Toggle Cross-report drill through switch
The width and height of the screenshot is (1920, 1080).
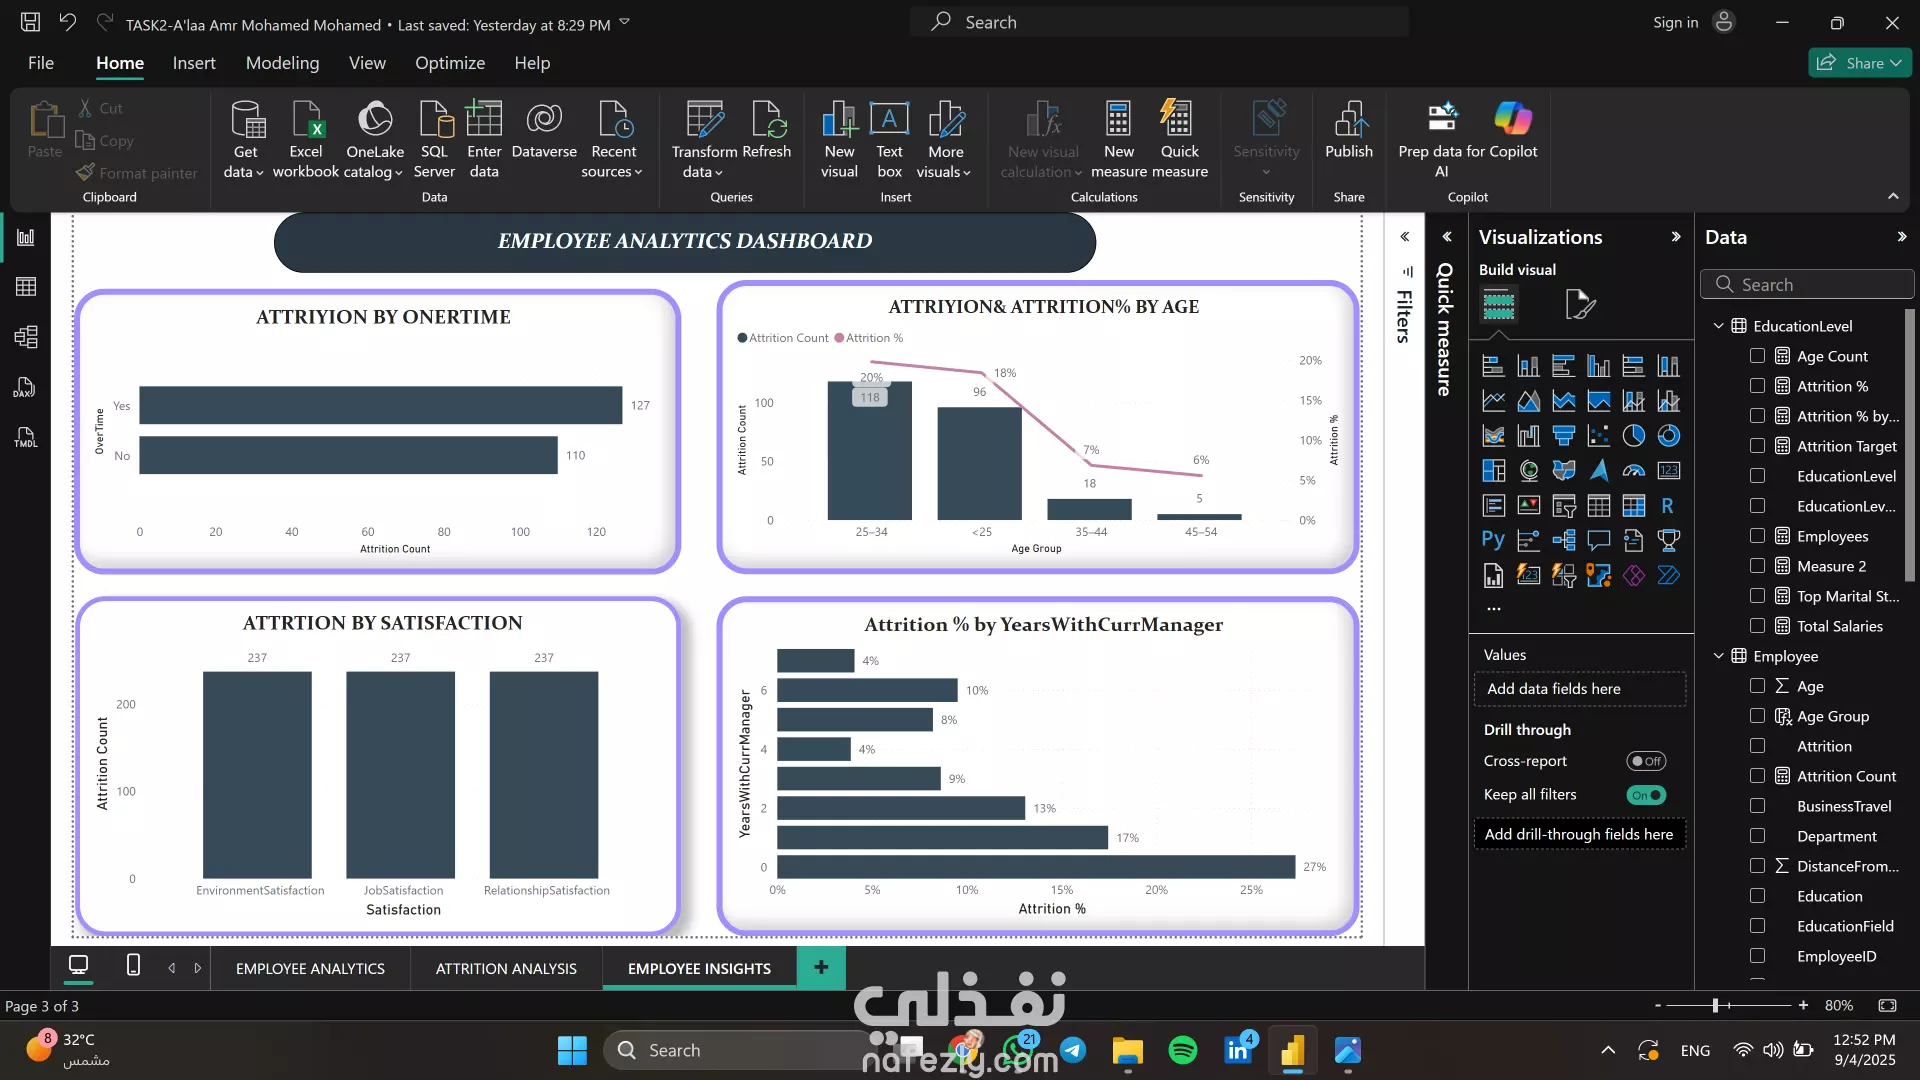tap(1645, 761)
